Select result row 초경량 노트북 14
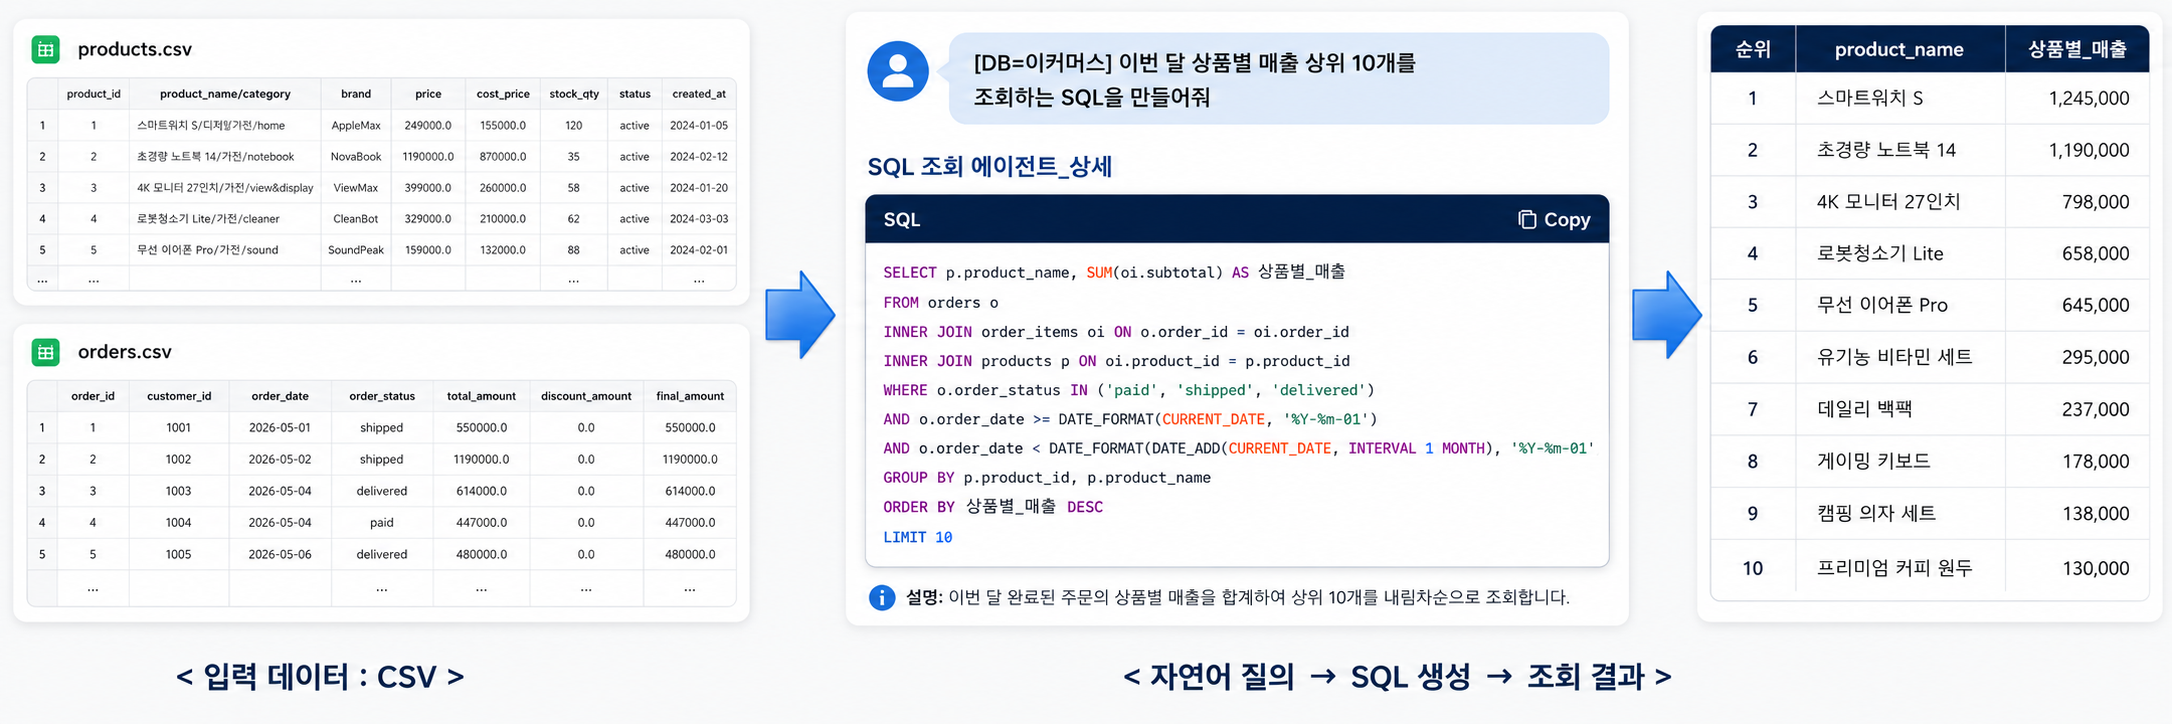The width and height of the screenshot is (2172, 724). tap(1930, 150)
